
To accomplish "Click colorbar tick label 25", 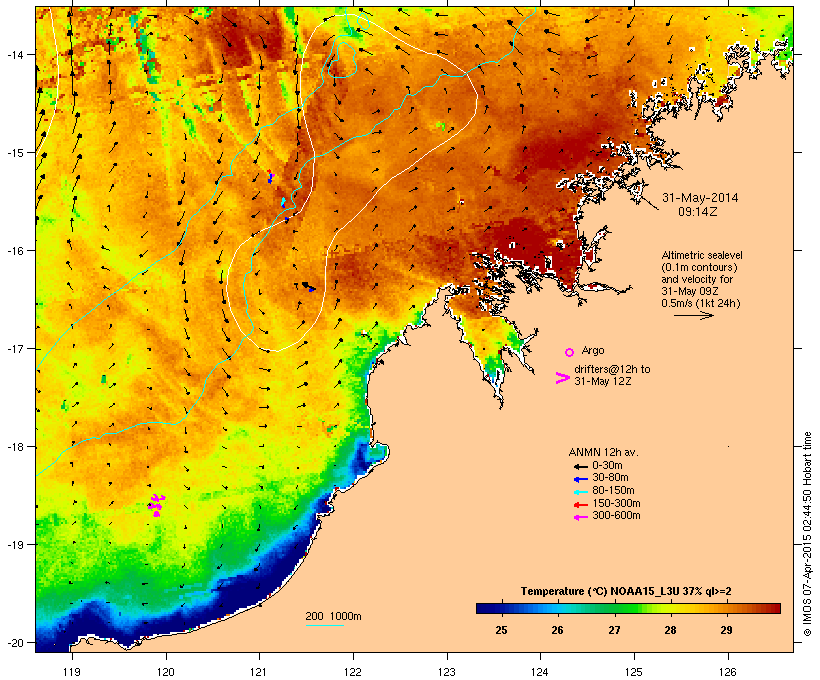I will 501,630.
